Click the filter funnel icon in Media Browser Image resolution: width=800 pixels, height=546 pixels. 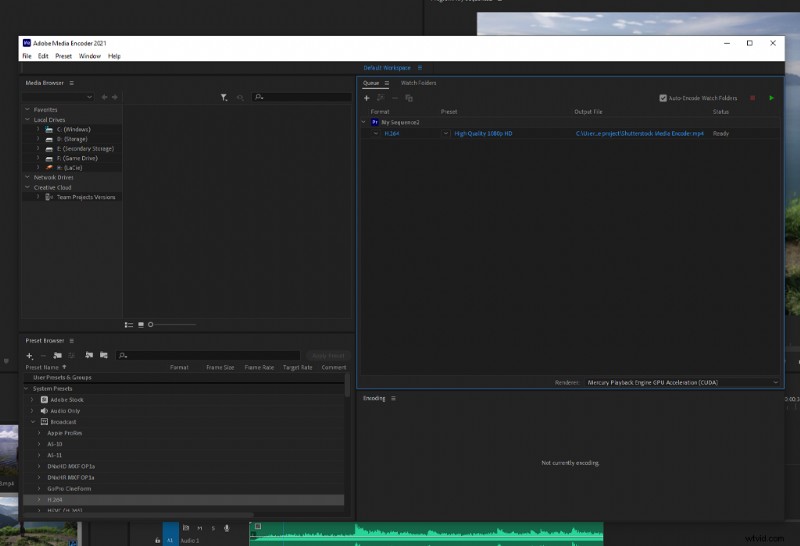pyautogui.click(x=224, y=97)
